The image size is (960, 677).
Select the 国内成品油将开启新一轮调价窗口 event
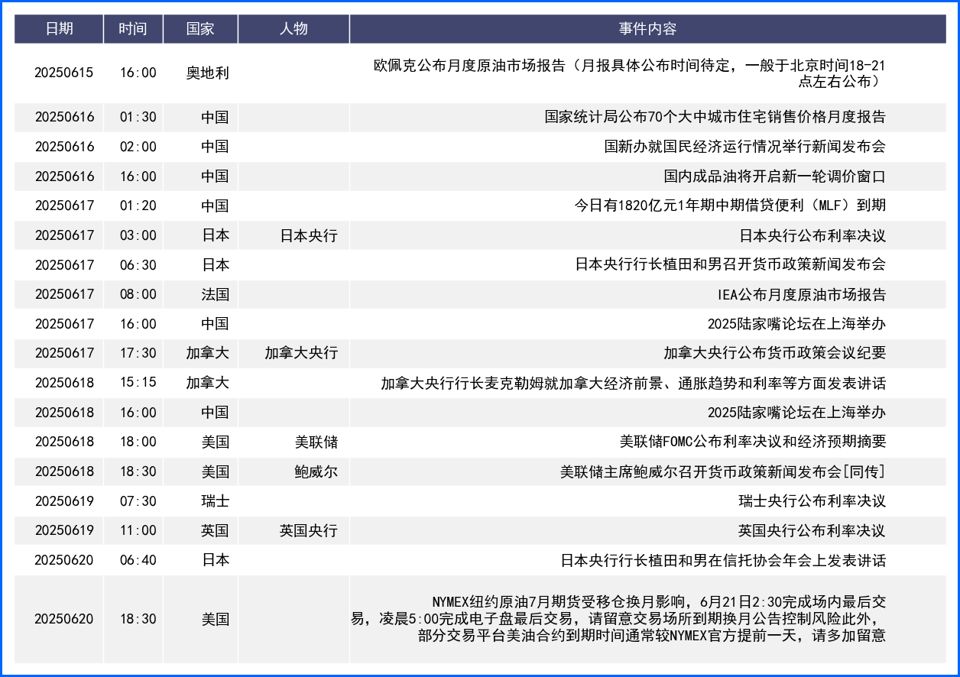[x=774, y=176]
